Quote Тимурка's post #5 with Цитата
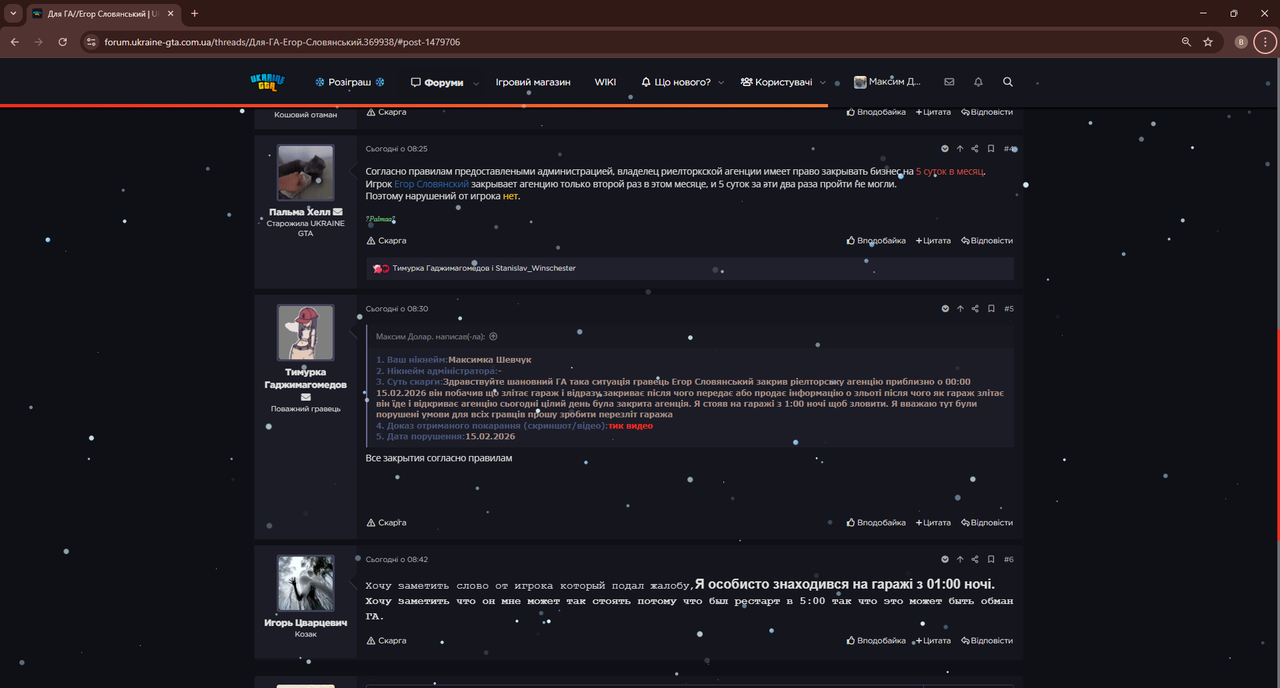Screen dimensions: 1280x688 [933, 523]
